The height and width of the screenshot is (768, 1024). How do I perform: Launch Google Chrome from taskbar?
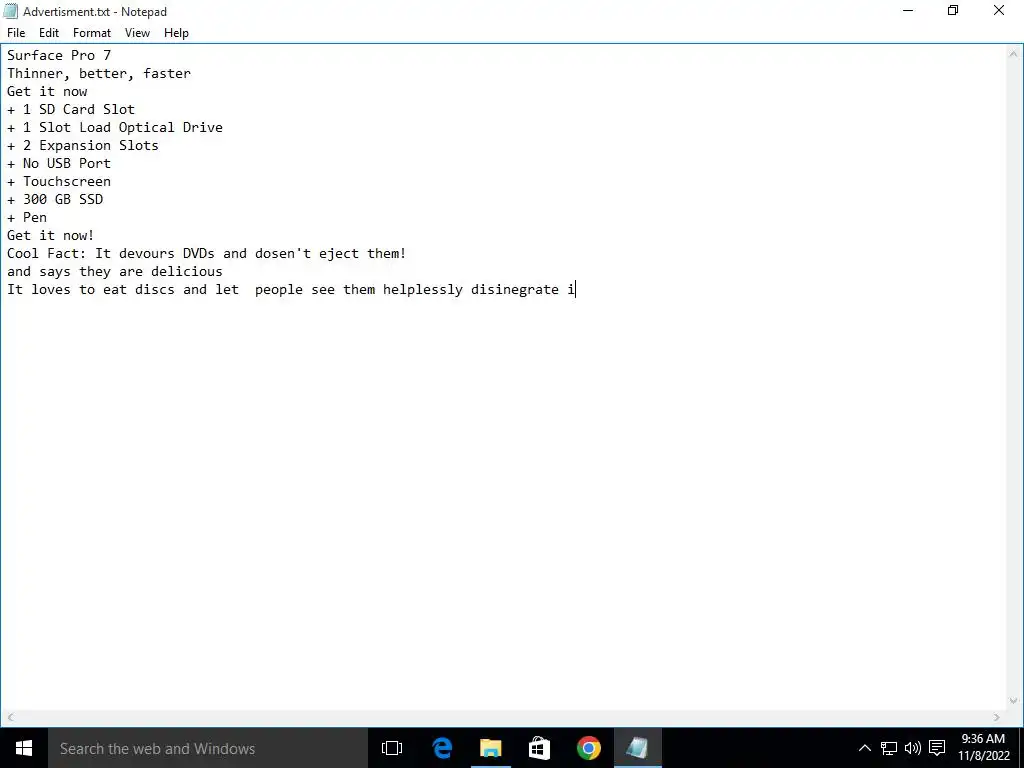click(x=588, y=748)
